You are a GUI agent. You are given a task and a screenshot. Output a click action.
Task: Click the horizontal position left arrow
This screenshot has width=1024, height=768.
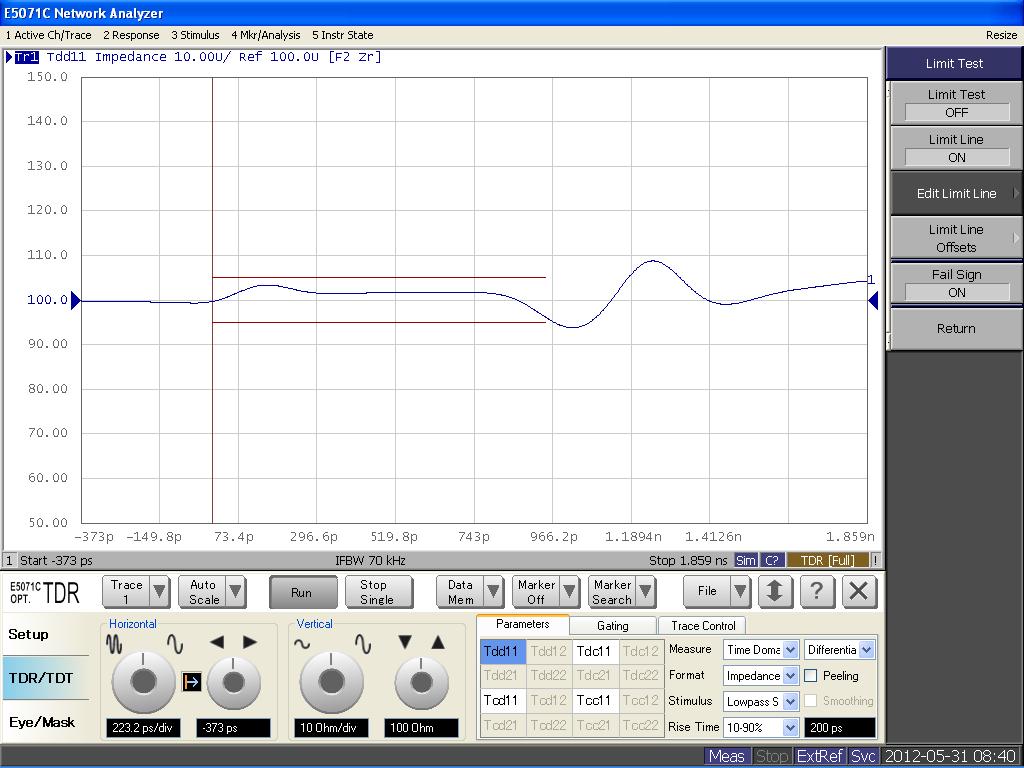[217, 642]
